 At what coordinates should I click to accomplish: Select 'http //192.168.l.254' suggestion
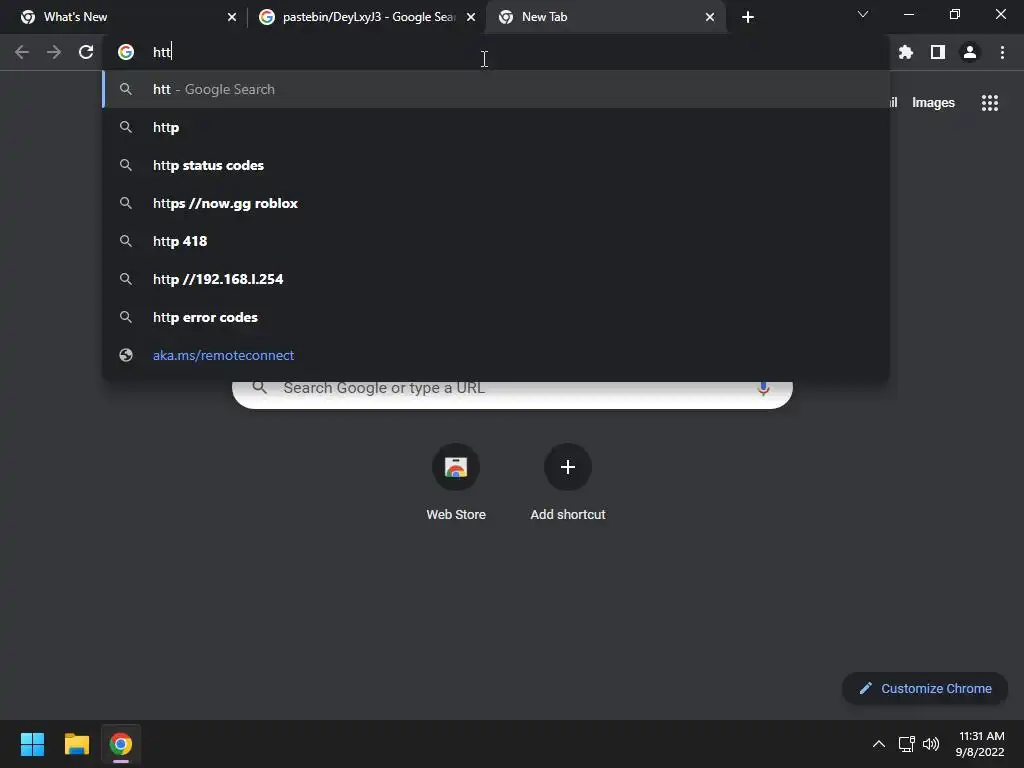(496, 279)
